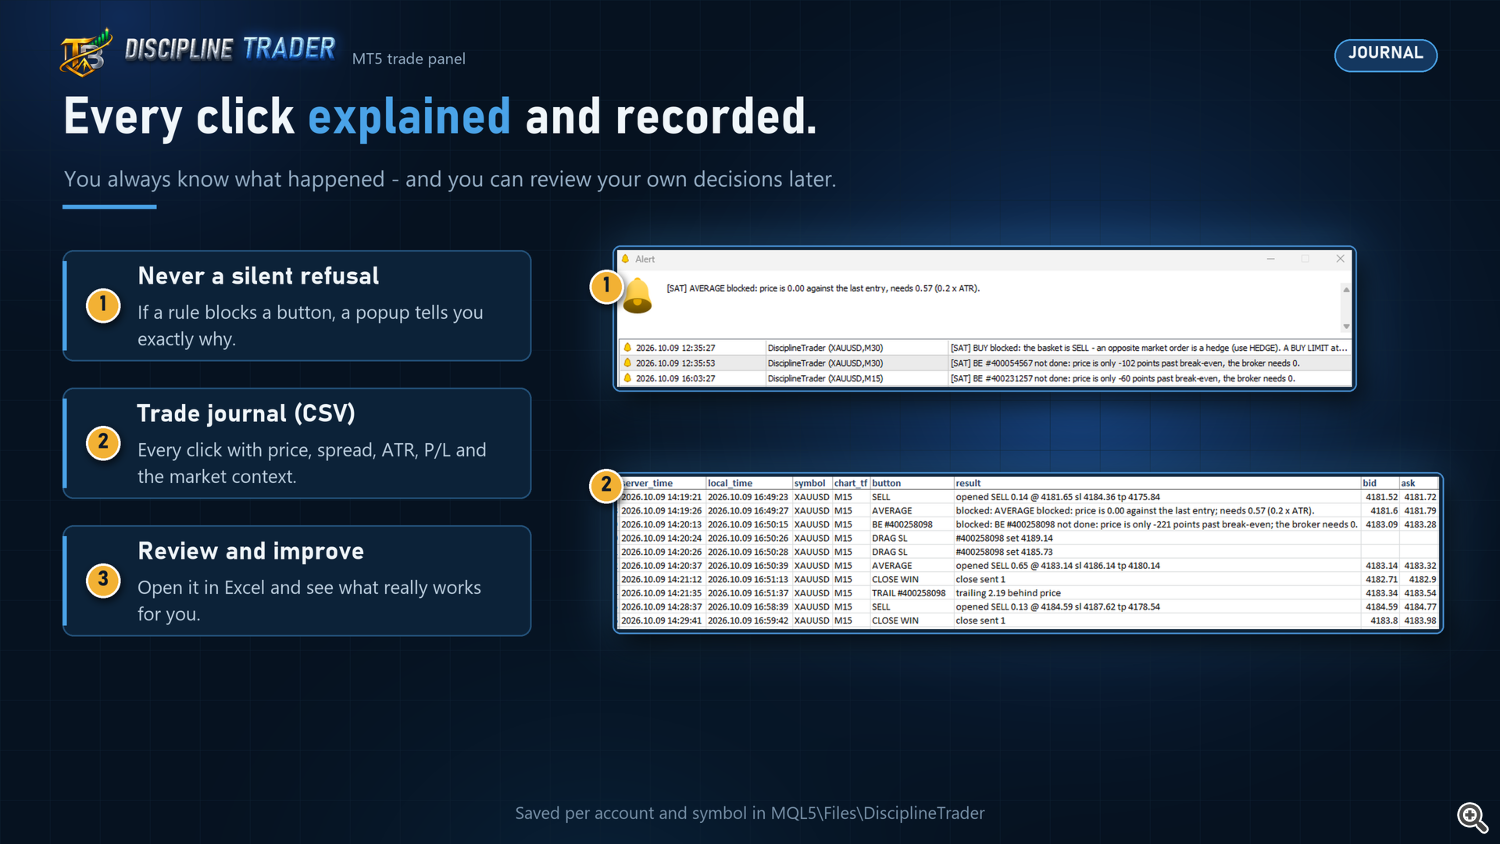Click the 'chart_tf' column header
Image resolution: width=1500 pixels, height=844 pixels.
pos(851,483)
